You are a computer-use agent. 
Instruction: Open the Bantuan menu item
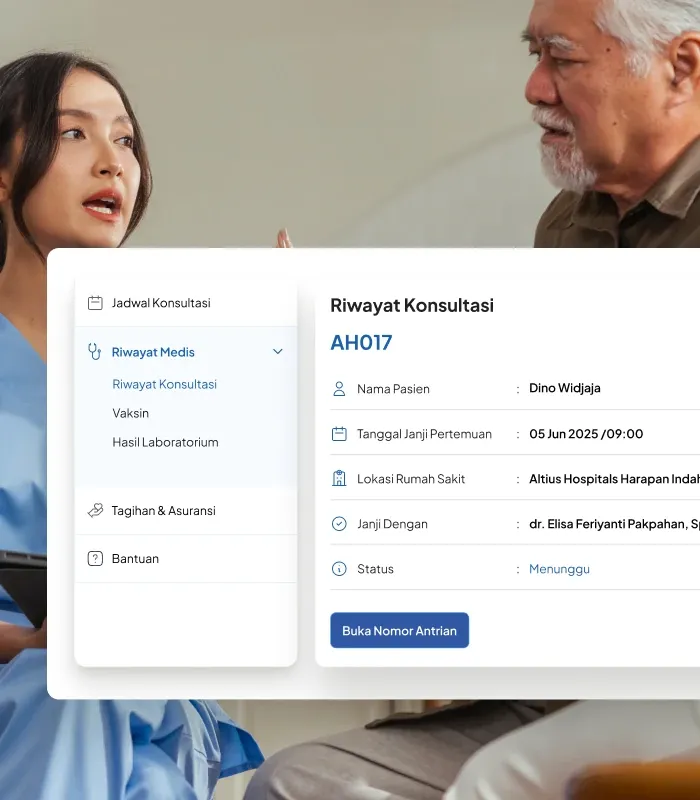(x=186, y=559)
